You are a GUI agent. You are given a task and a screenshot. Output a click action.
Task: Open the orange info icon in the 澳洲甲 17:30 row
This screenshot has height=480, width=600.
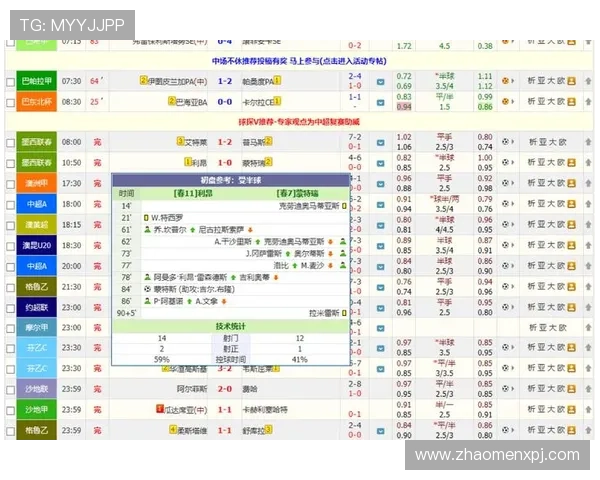click(x=571, y=183)
